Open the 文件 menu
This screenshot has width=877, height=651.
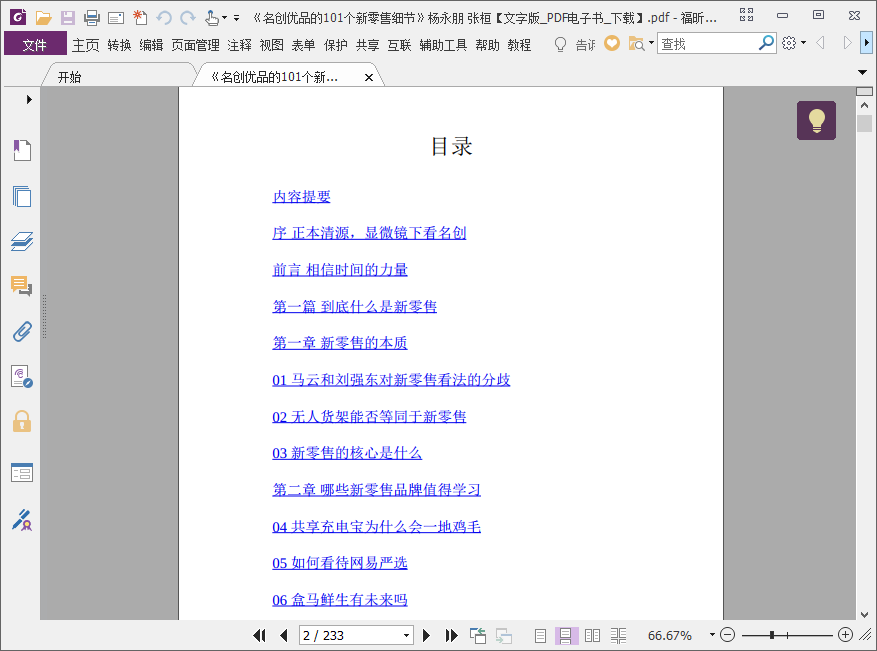tap(35, 44)
